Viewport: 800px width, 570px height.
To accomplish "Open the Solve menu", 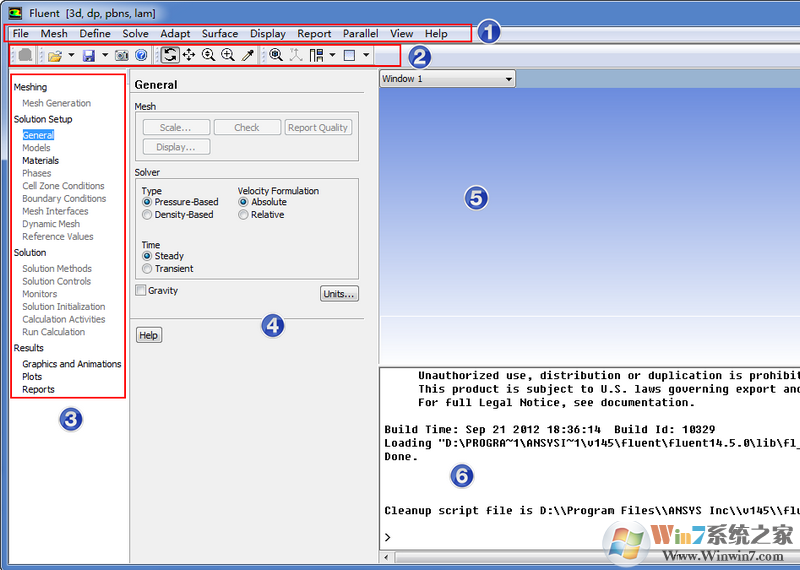I will (x=135, y=34).
